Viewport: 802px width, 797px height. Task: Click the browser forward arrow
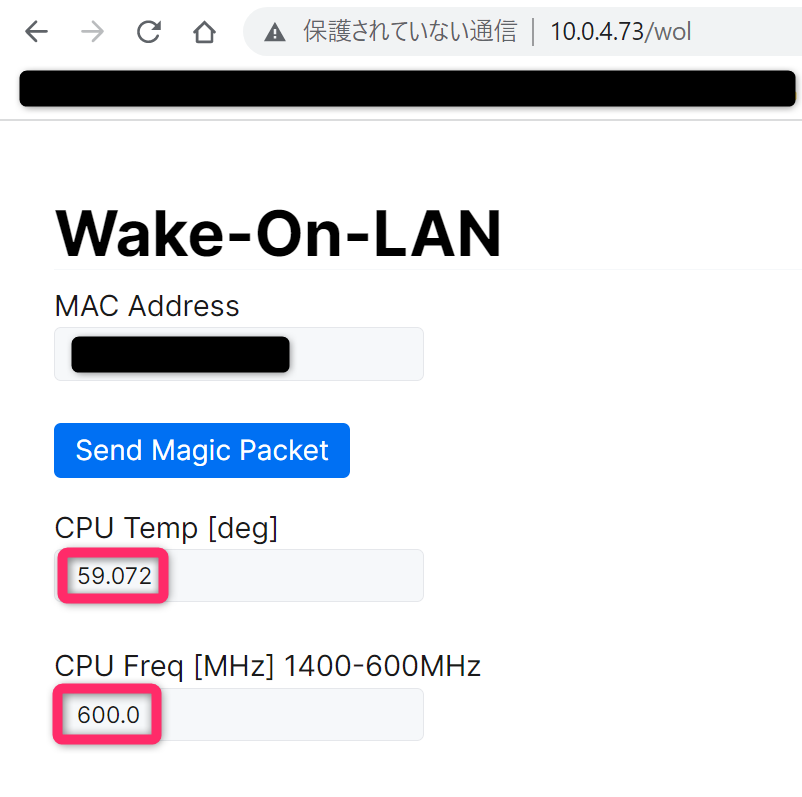[x=92, y=32]
